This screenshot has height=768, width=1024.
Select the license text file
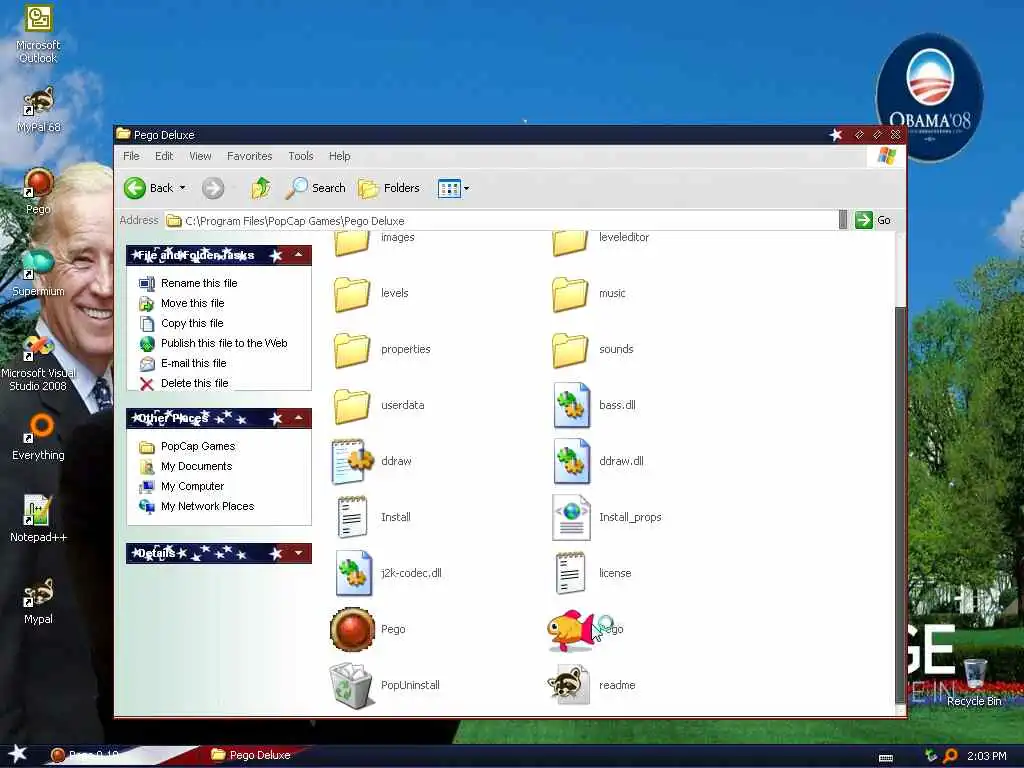point(592,573)
